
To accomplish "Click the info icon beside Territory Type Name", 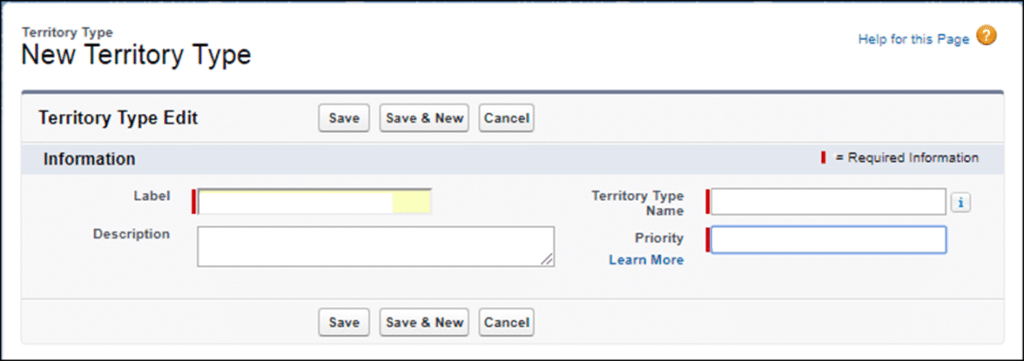I will coord(961,203).
